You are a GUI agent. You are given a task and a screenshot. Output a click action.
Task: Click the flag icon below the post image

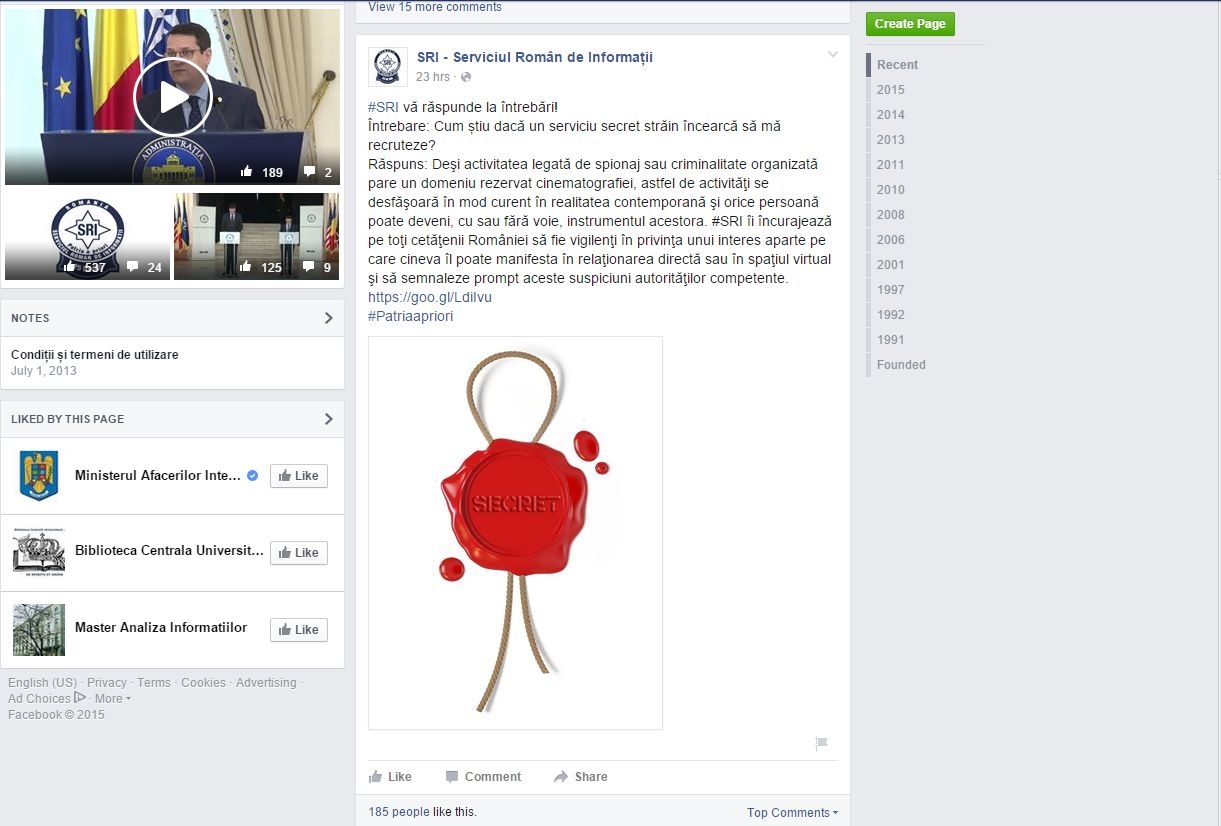(821, 743)
